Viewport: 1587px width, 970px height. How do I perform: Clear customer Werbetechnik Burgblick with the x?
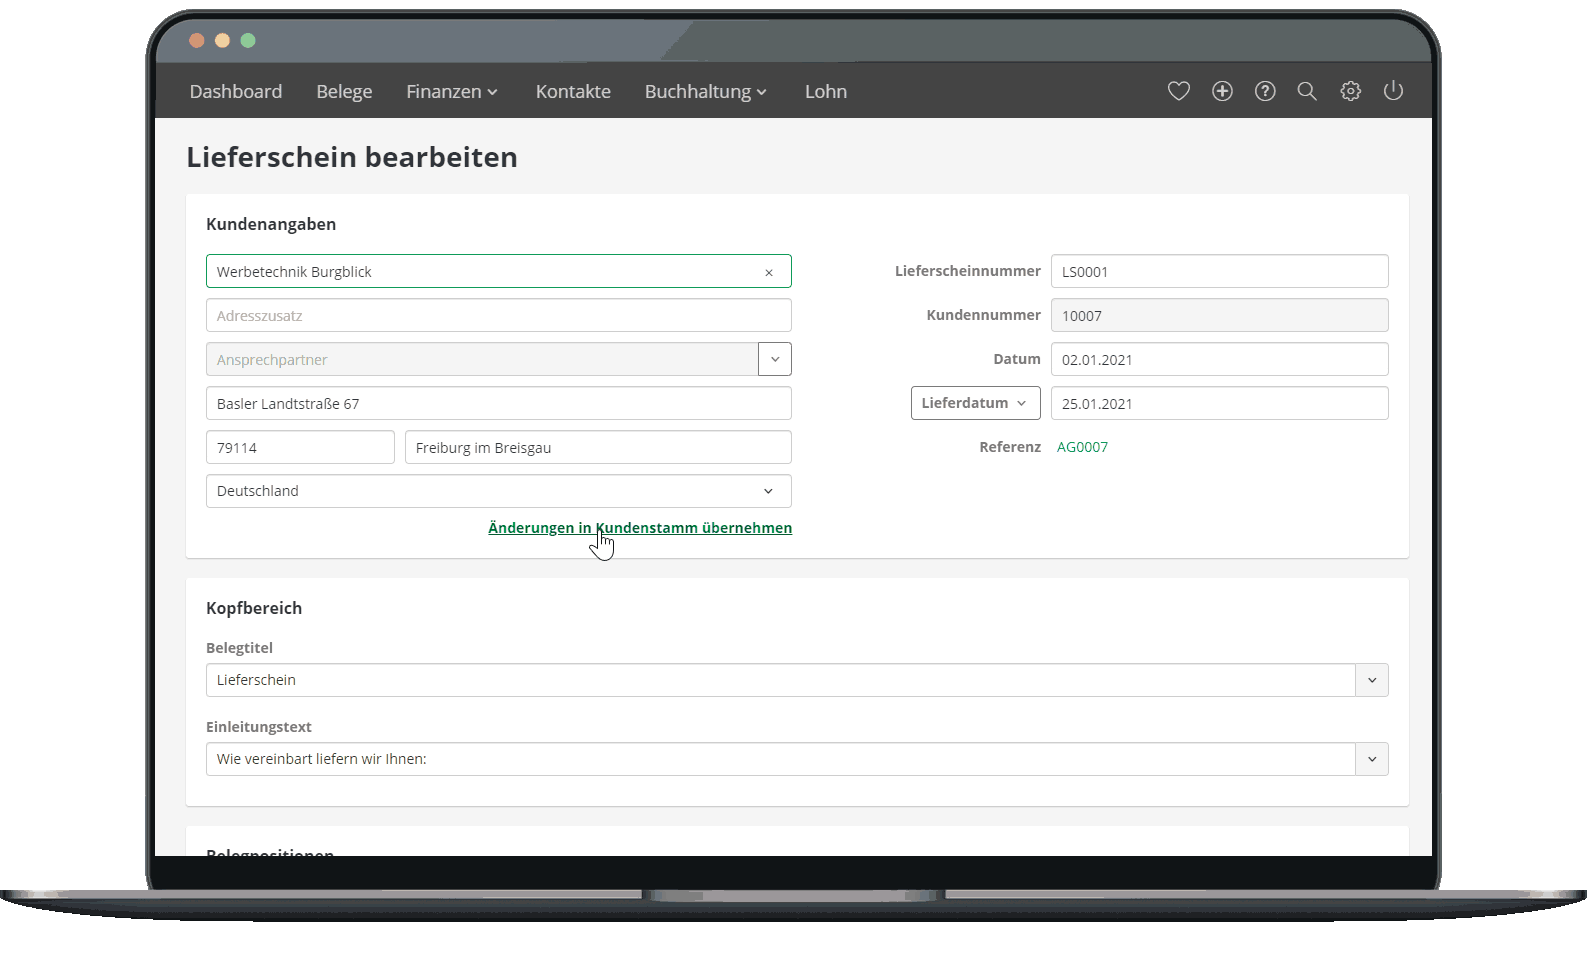pyautogui.click(x=769, y=272)
